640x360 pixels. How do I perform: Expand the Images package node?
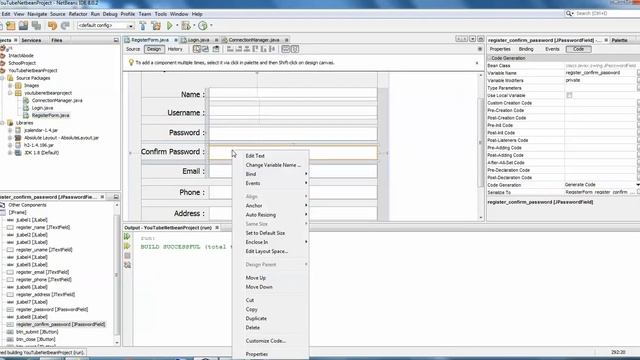click(10, 86)
